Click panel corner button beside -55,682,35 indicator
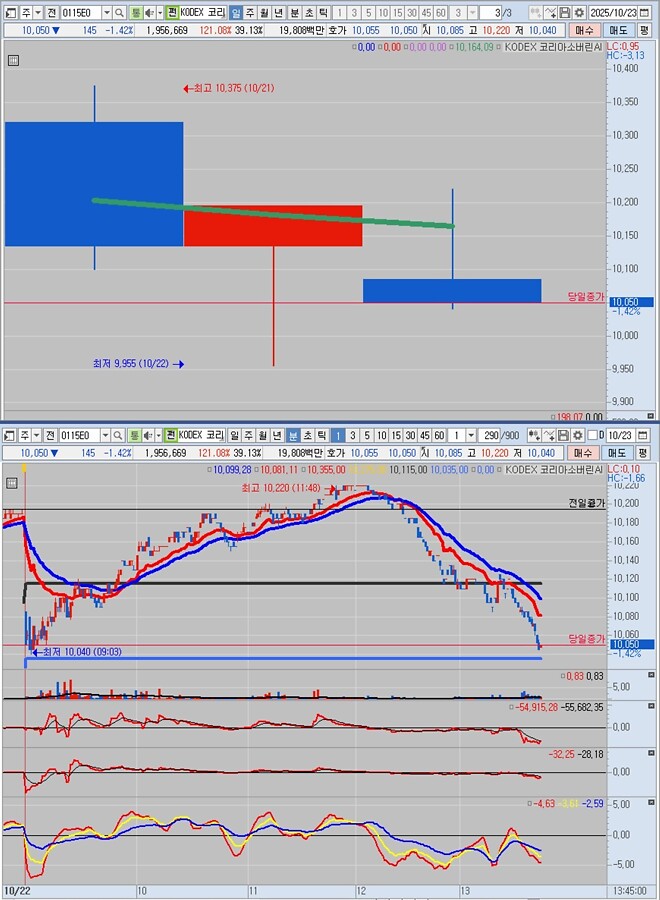The height and width of the screenshot is (900, 660). pyautogui.click(x=651, y=707)
